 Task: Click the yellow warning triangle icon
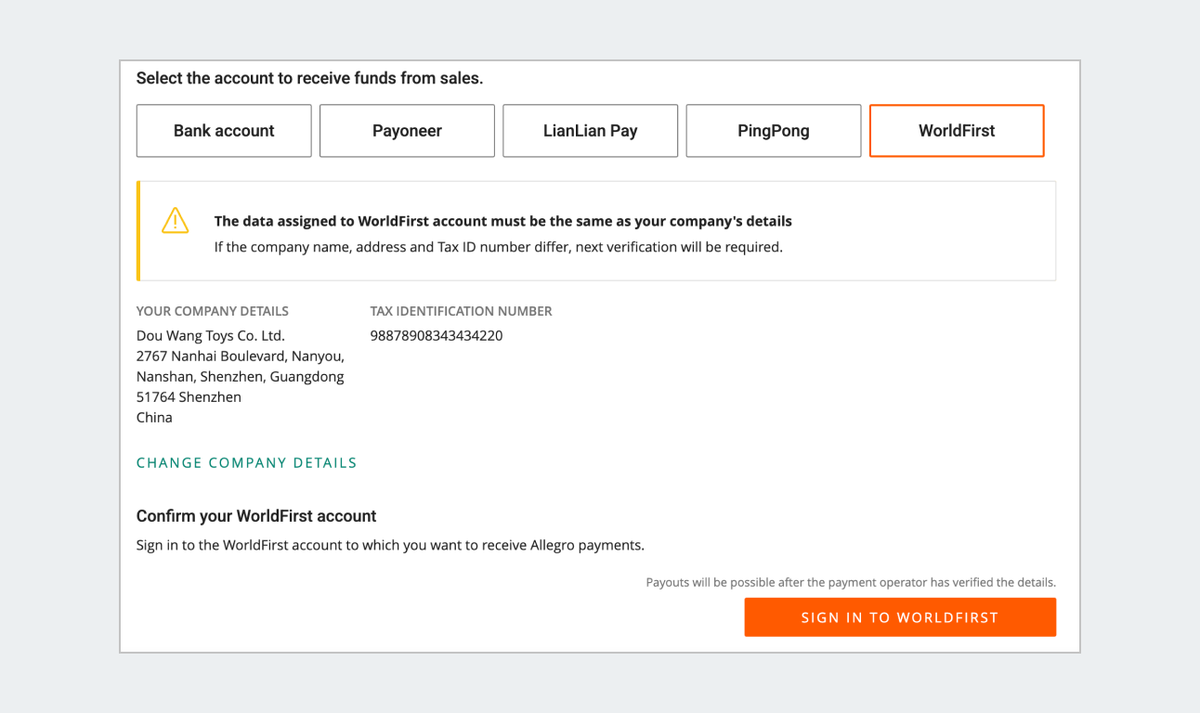tap(175, 220)
